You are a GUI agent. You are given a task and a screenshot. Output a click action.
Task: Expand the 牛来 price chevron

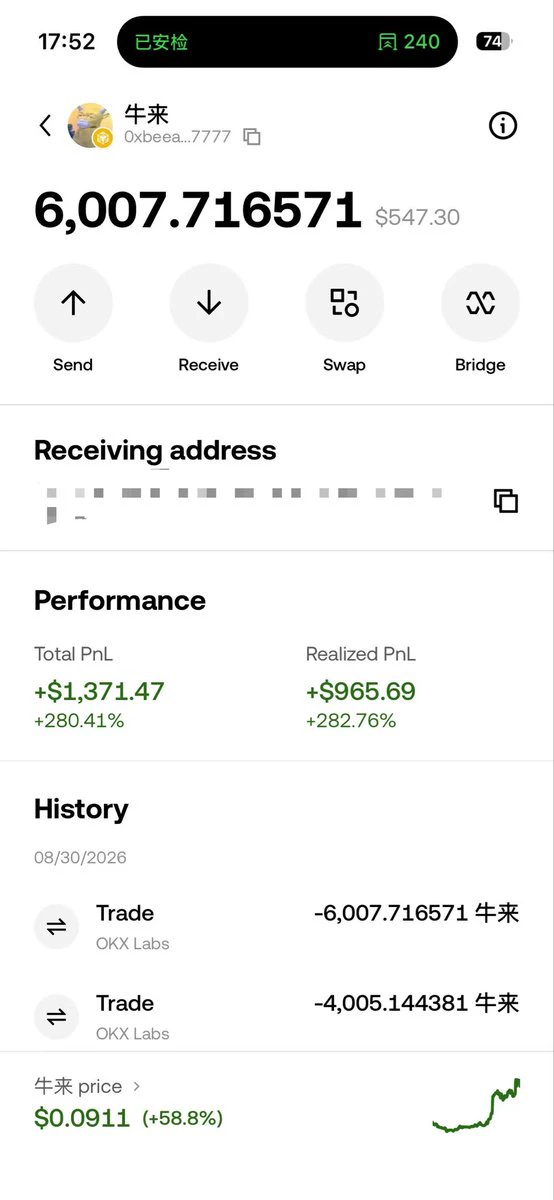pyautogui.click(x=137, y=1086)
